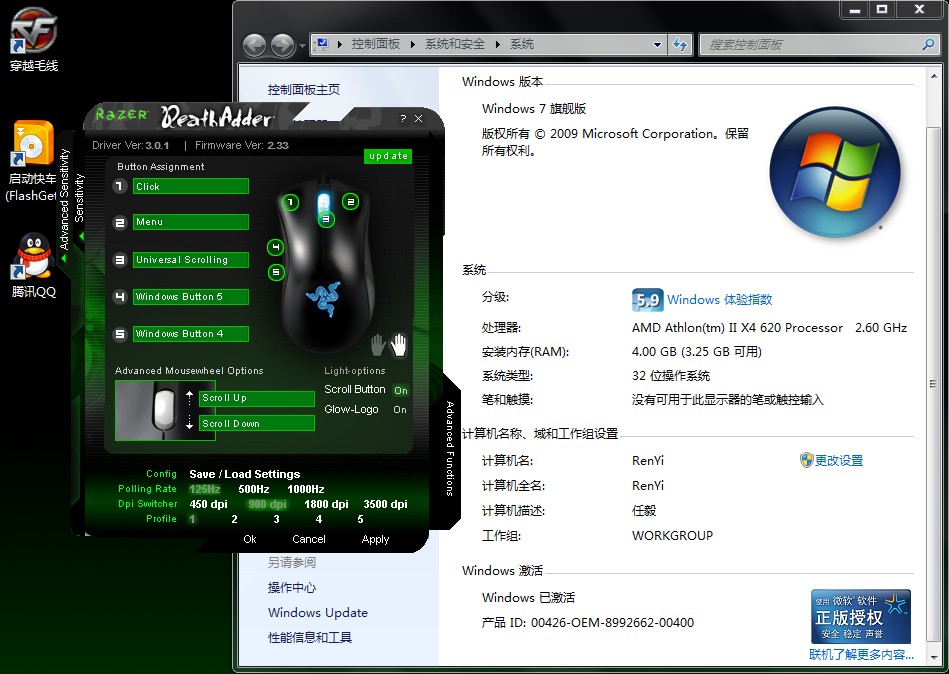This screenshot has width=949, height=674.
Task: Click mouse button 1 marker on diagram
Action: [291, 202]
